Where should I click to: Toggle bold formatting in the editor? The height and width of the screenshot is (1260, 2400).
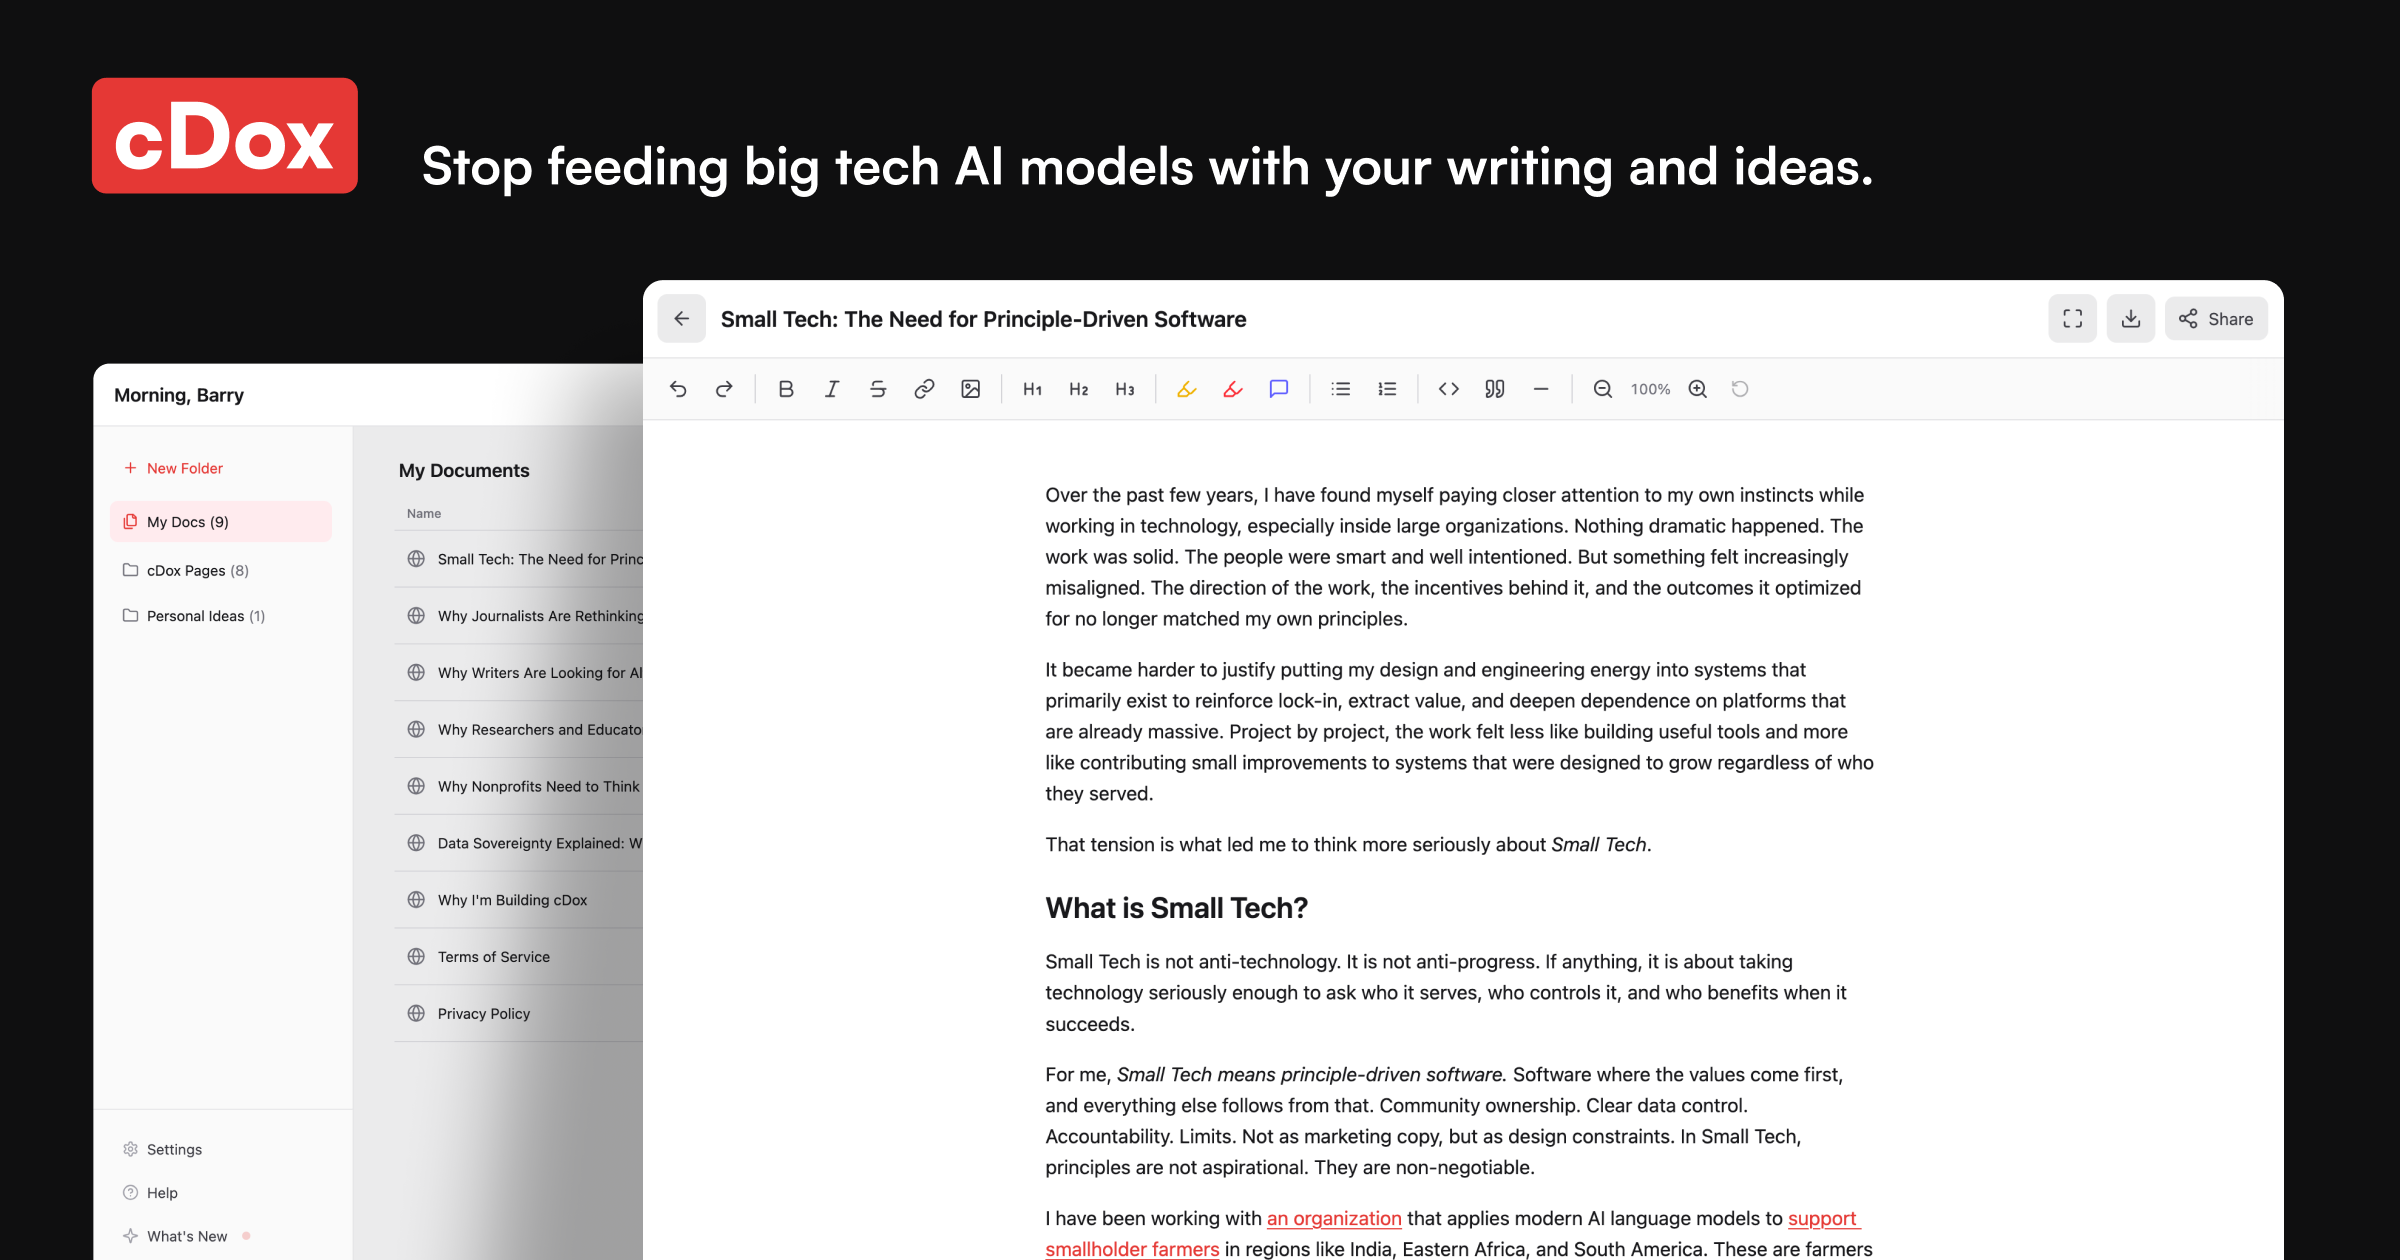pos(786,389)
